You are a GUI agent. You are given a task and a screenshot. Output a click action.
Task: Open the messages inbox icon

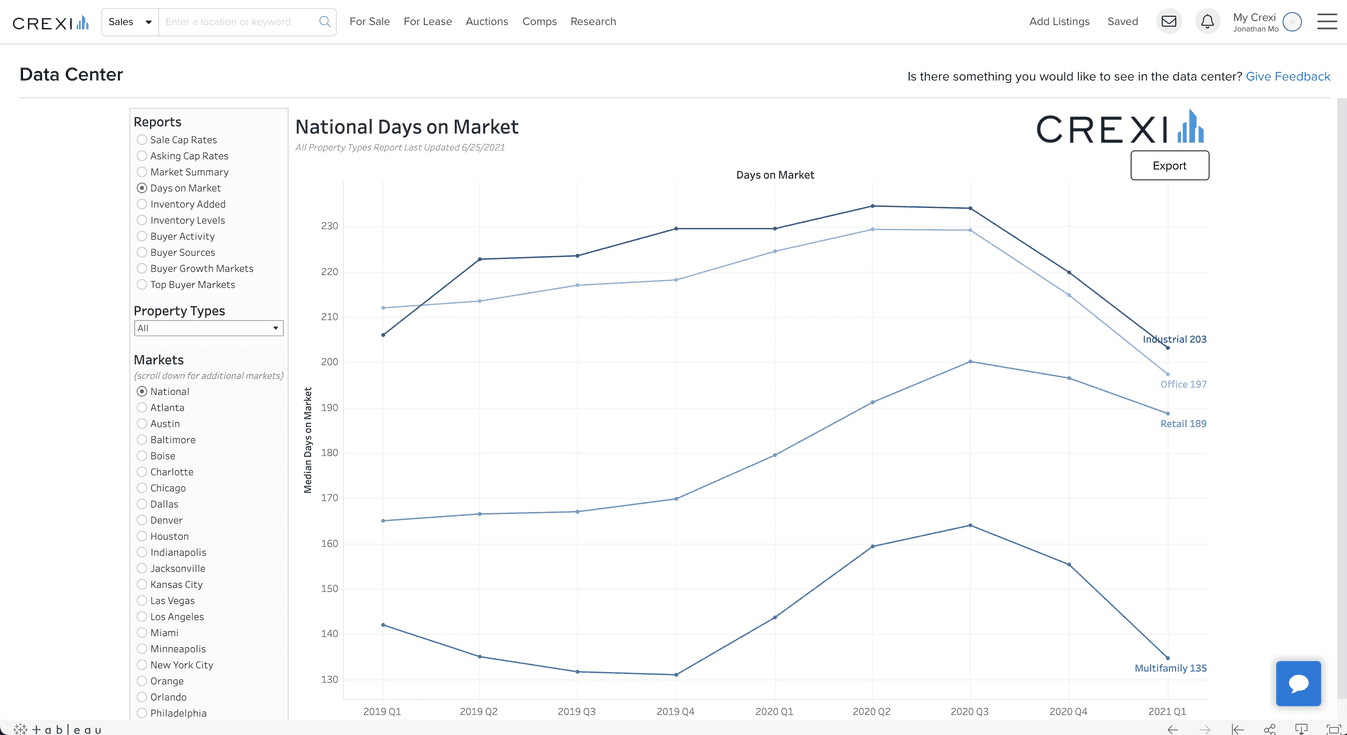pyautogui.click(x=1169, y=20)
